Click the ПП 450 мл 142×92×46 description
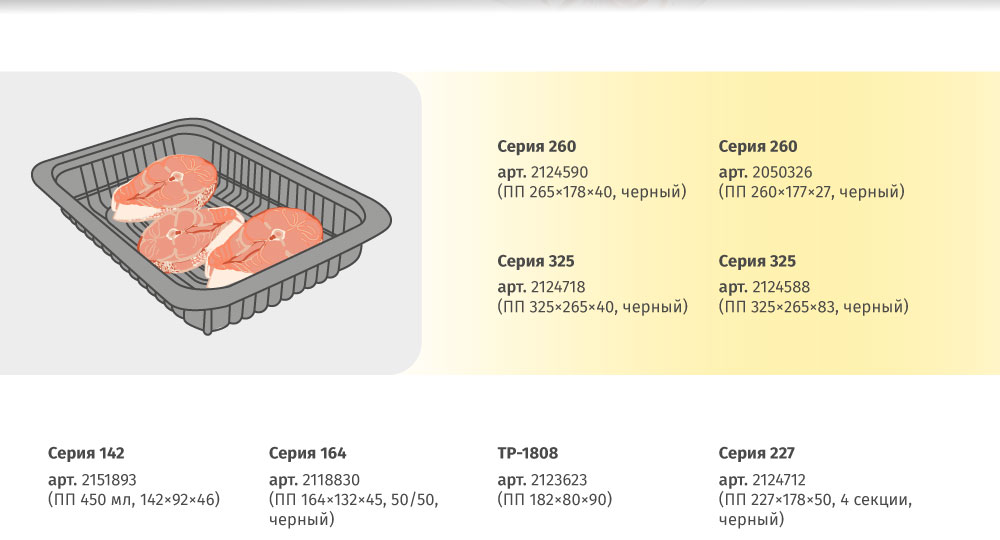Viewport: 1000px width, 540px height. (x=134, y=499)
